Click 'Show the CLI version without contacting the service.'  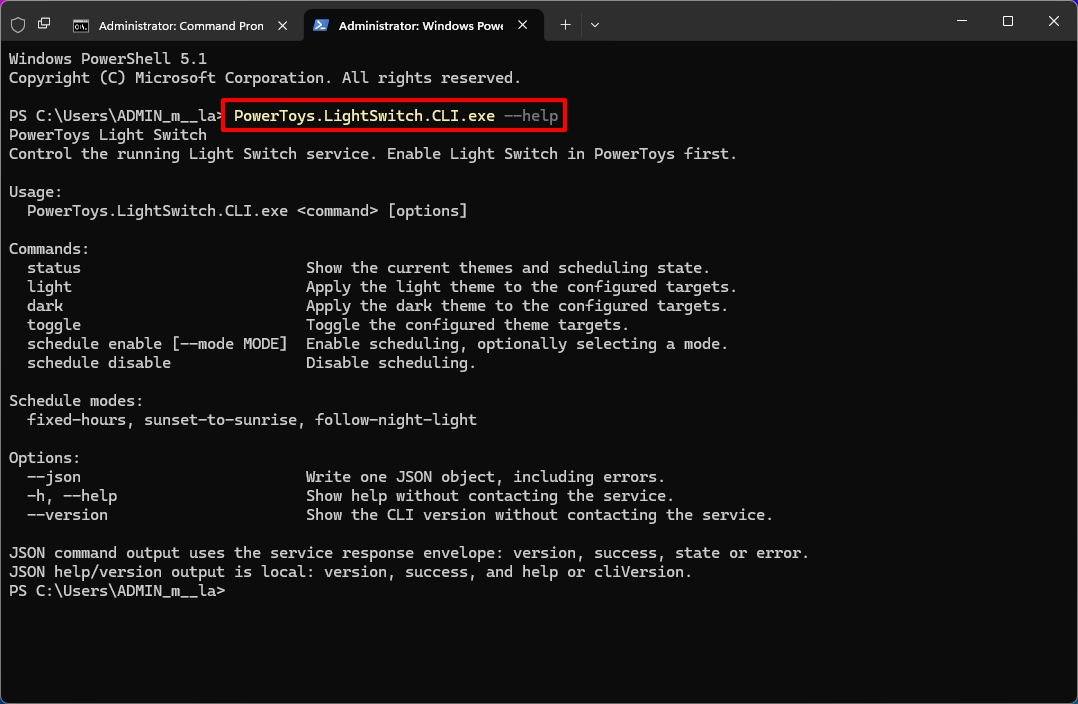coord(539,515)
